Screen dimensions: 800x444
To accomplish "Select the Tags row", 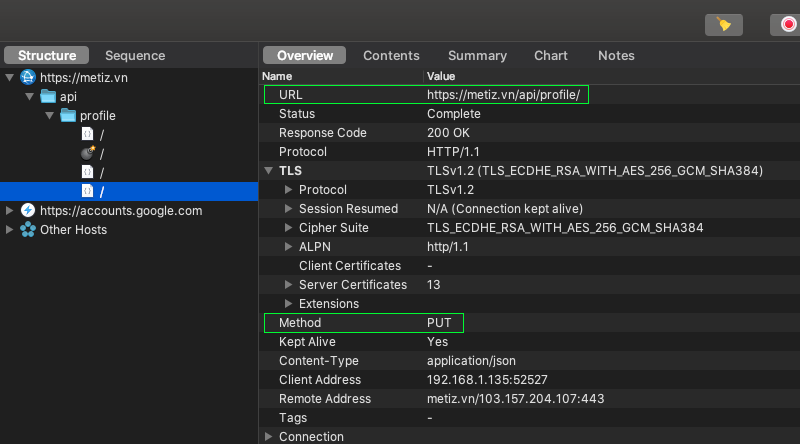I will pos(530,417).
